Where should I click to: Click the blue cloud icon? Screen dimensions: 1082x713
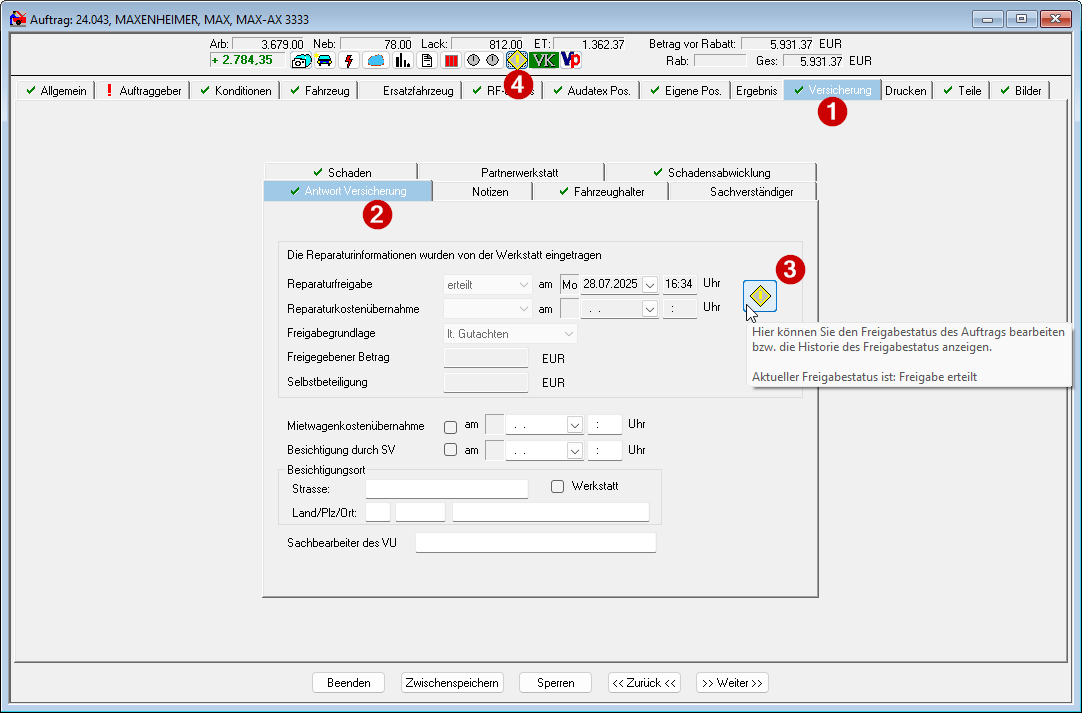(x=376, y=61)
